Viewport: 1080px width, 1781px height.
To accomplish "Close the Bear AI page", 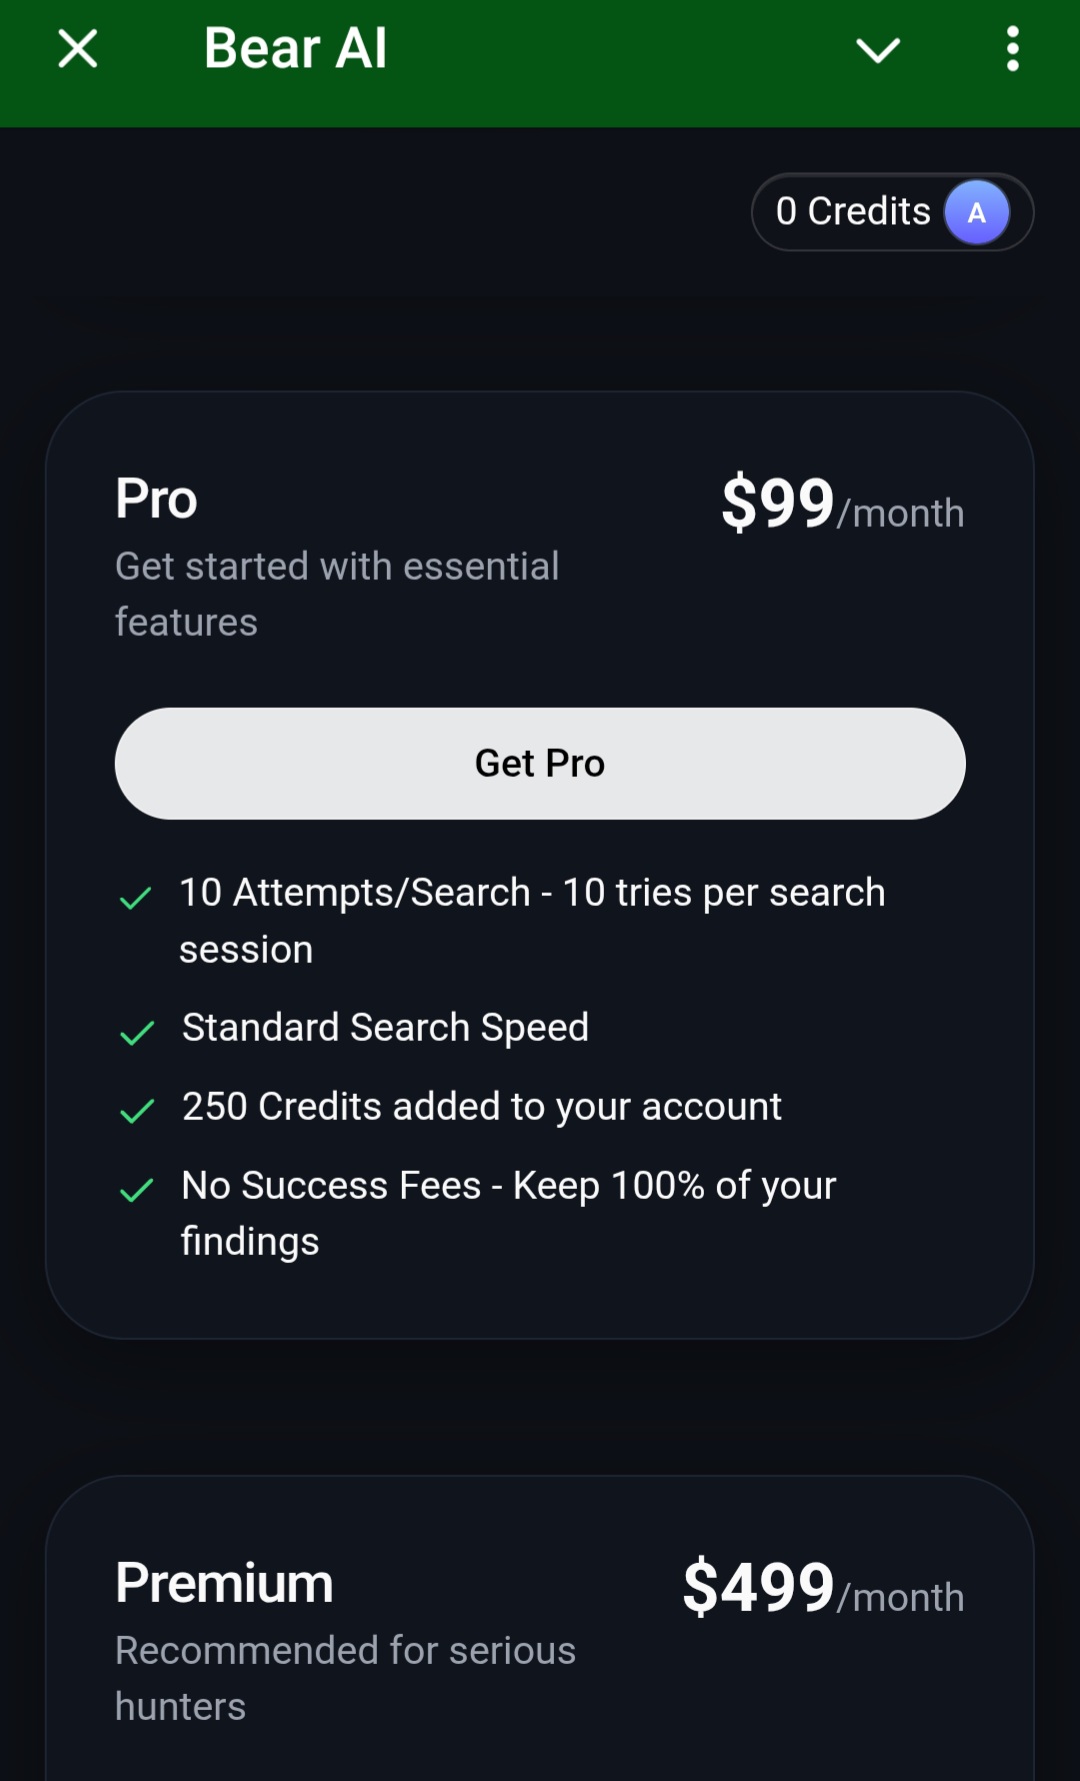I will tap(78, 48).
